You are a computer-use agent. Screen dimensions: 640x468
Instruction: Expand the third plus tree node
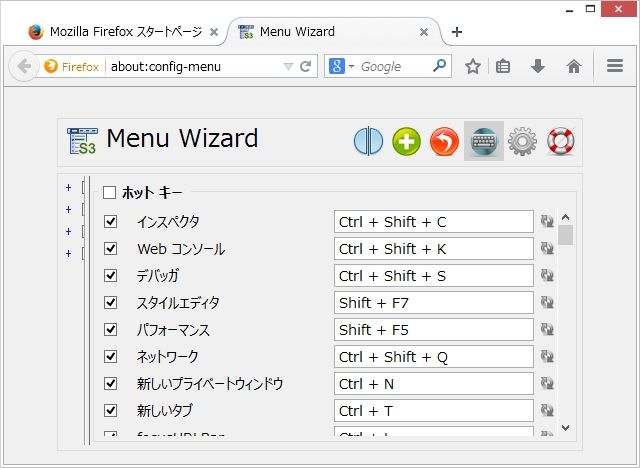pos(69,231)
